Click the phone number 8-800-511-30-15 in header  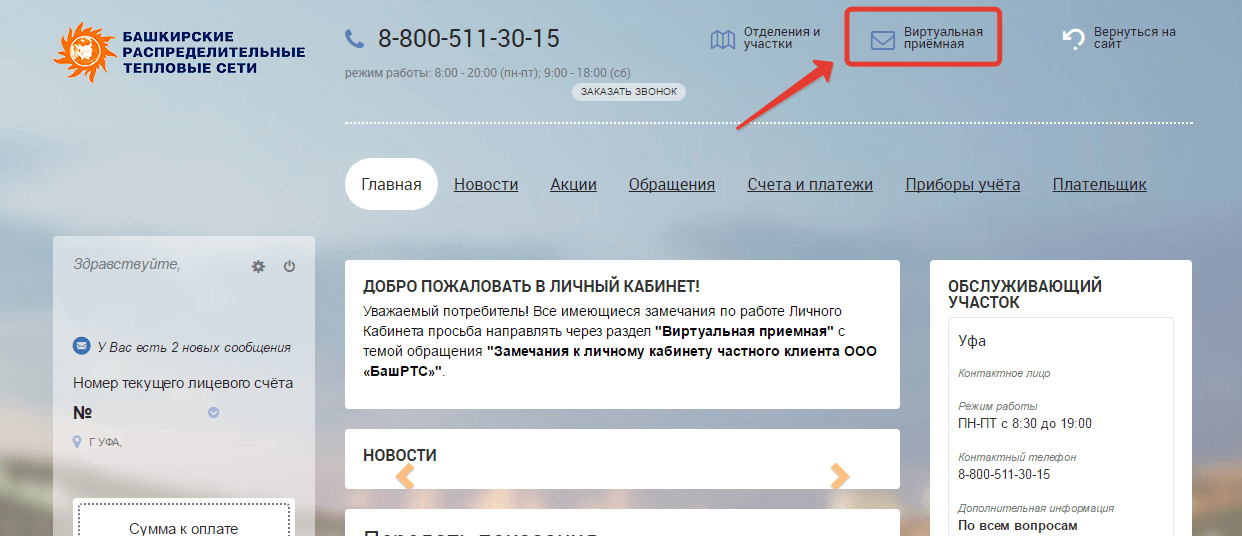pyautogui.click(x=469, y=39)
